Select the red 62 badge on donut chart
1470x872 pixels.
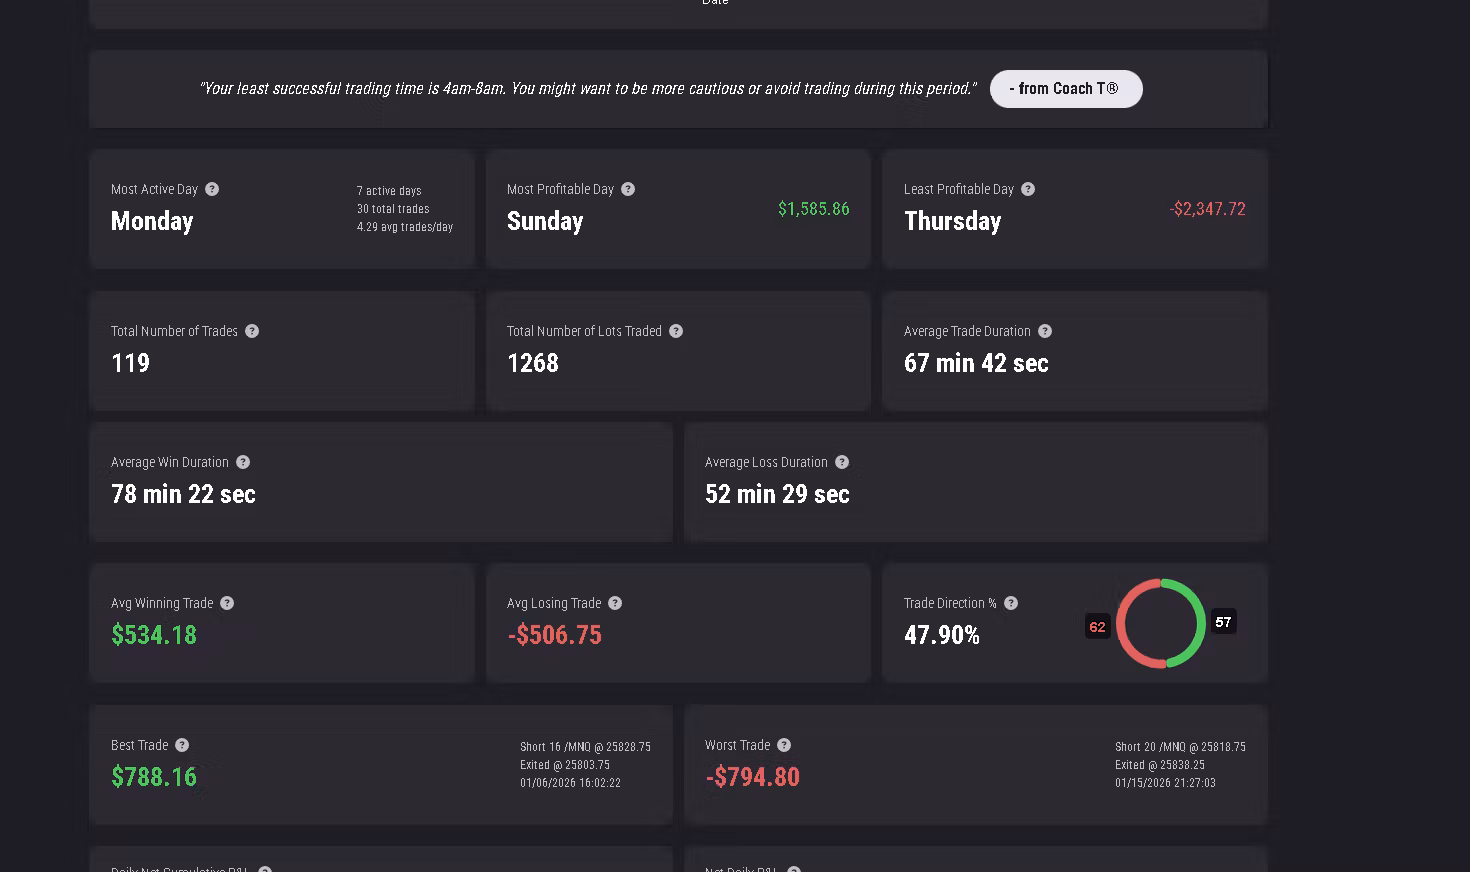tap(1098, 627)
